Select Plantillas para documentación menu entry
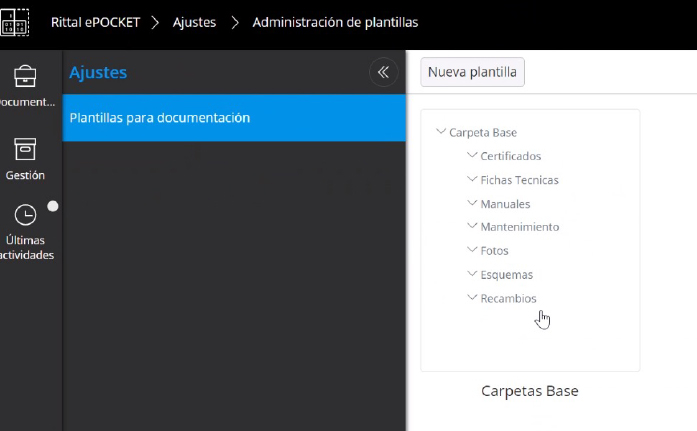 click(x=234, y=118)
